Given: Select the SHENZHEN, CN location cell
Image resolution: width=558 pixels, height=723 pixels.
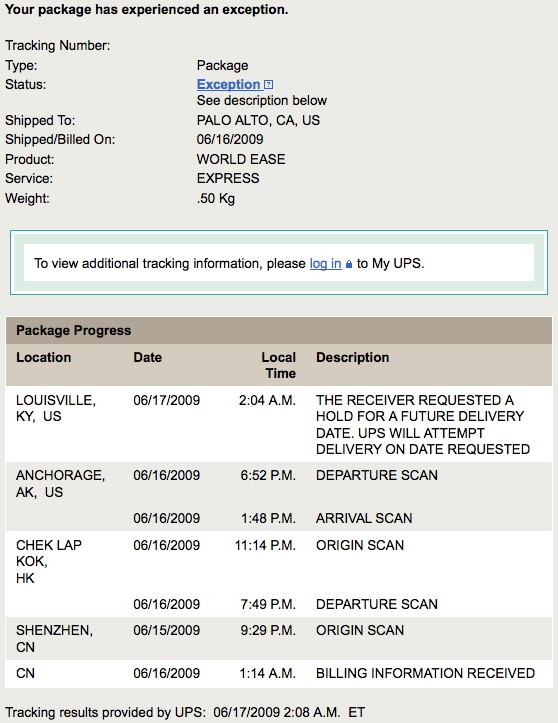Looking at the screenshot, I should [x=54, y=639].
